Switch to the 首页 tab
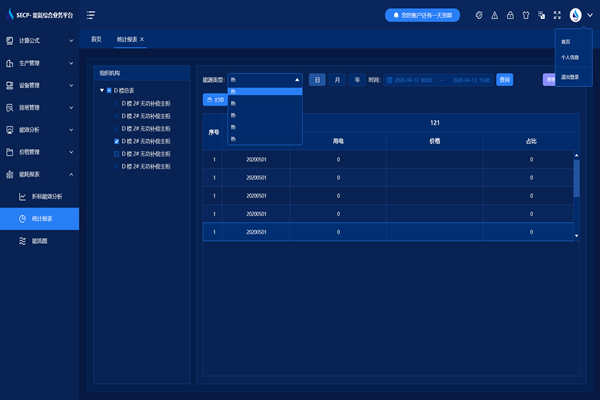Viewport: 600px width, 400px height. coord(97,38)
